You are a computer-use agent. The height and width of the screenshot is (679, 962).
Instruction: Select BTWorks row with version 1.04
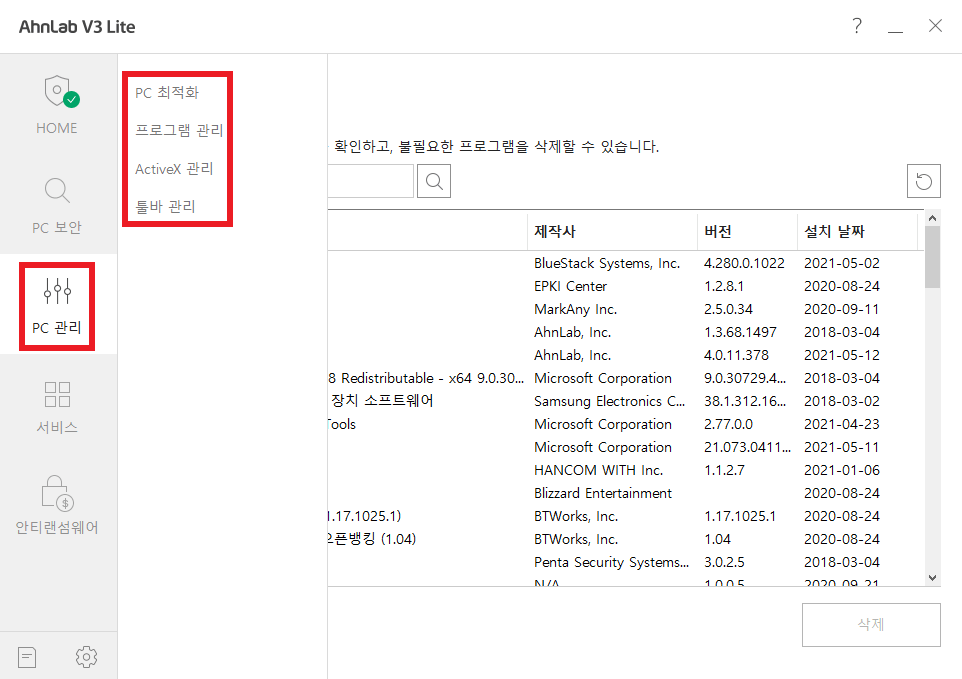coord(626,539)
